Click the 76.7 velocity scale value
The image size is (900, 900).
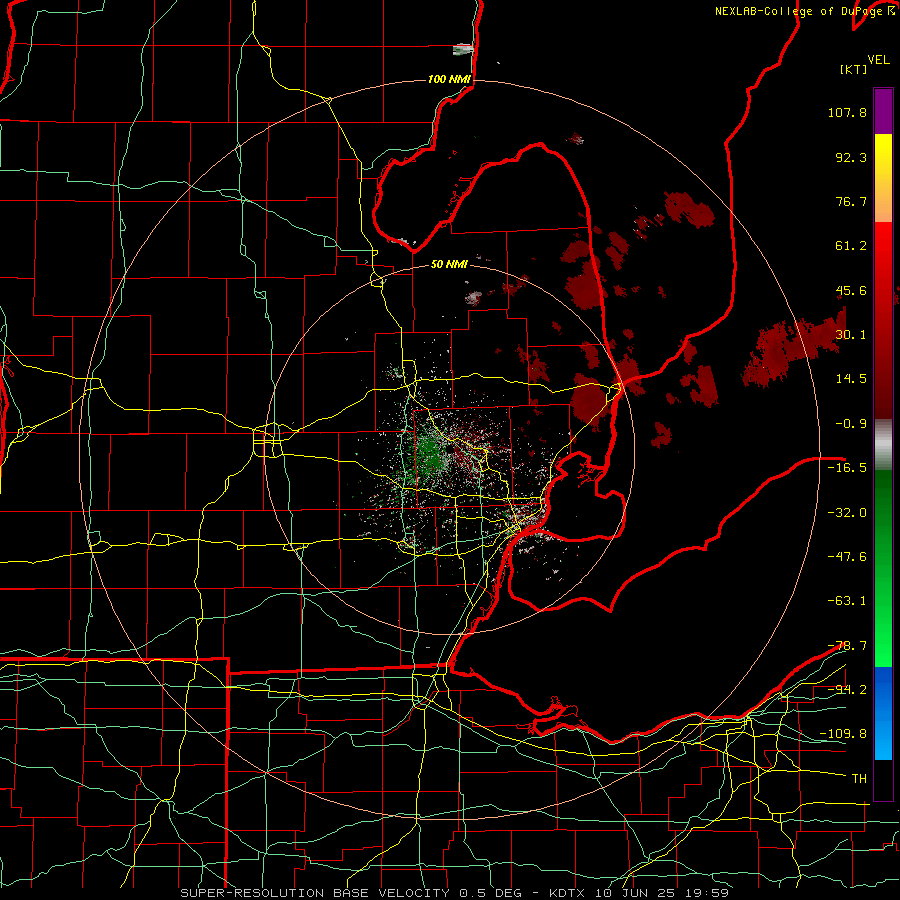pyautogui.click(x=851, y=201)
